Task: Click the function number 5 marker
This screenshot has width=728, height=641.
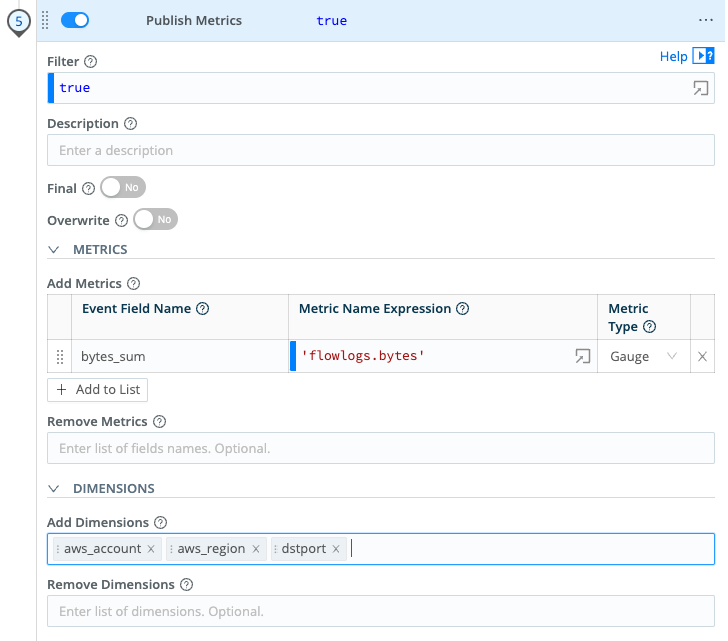Action: 19,21
